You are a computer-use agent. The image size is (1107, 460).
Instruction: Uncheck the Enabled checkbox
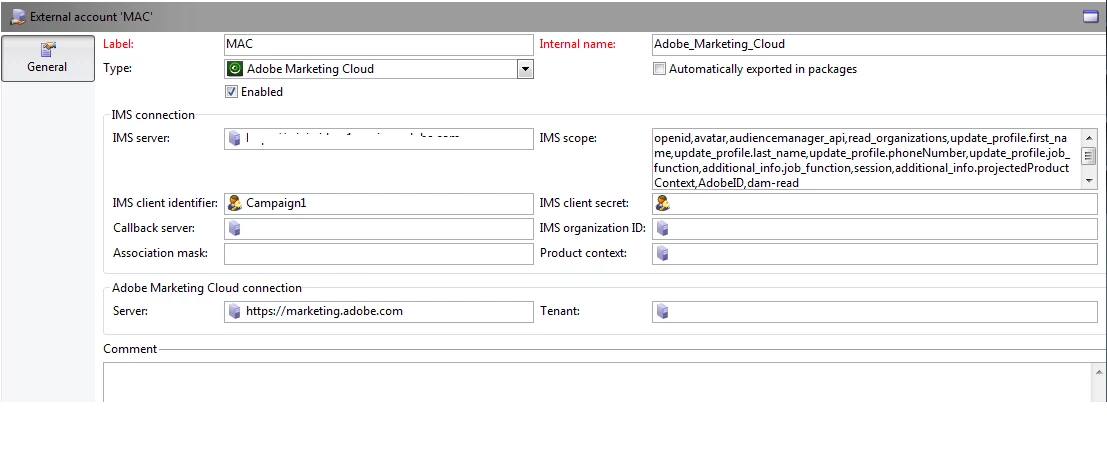pos(231,92)
